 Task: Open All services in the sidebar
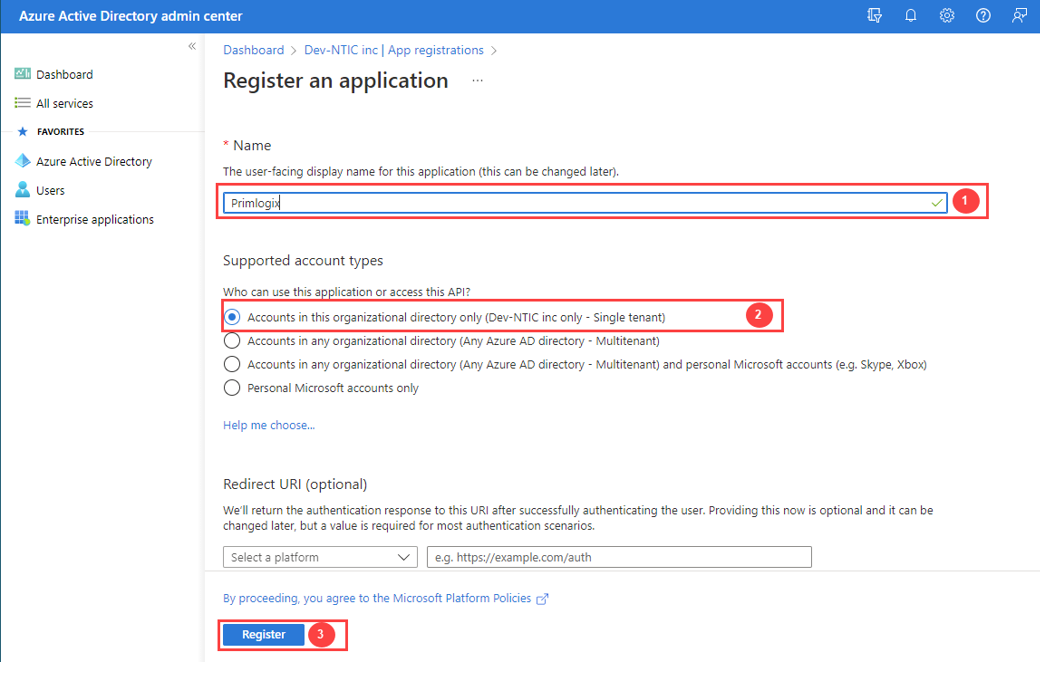64,103
